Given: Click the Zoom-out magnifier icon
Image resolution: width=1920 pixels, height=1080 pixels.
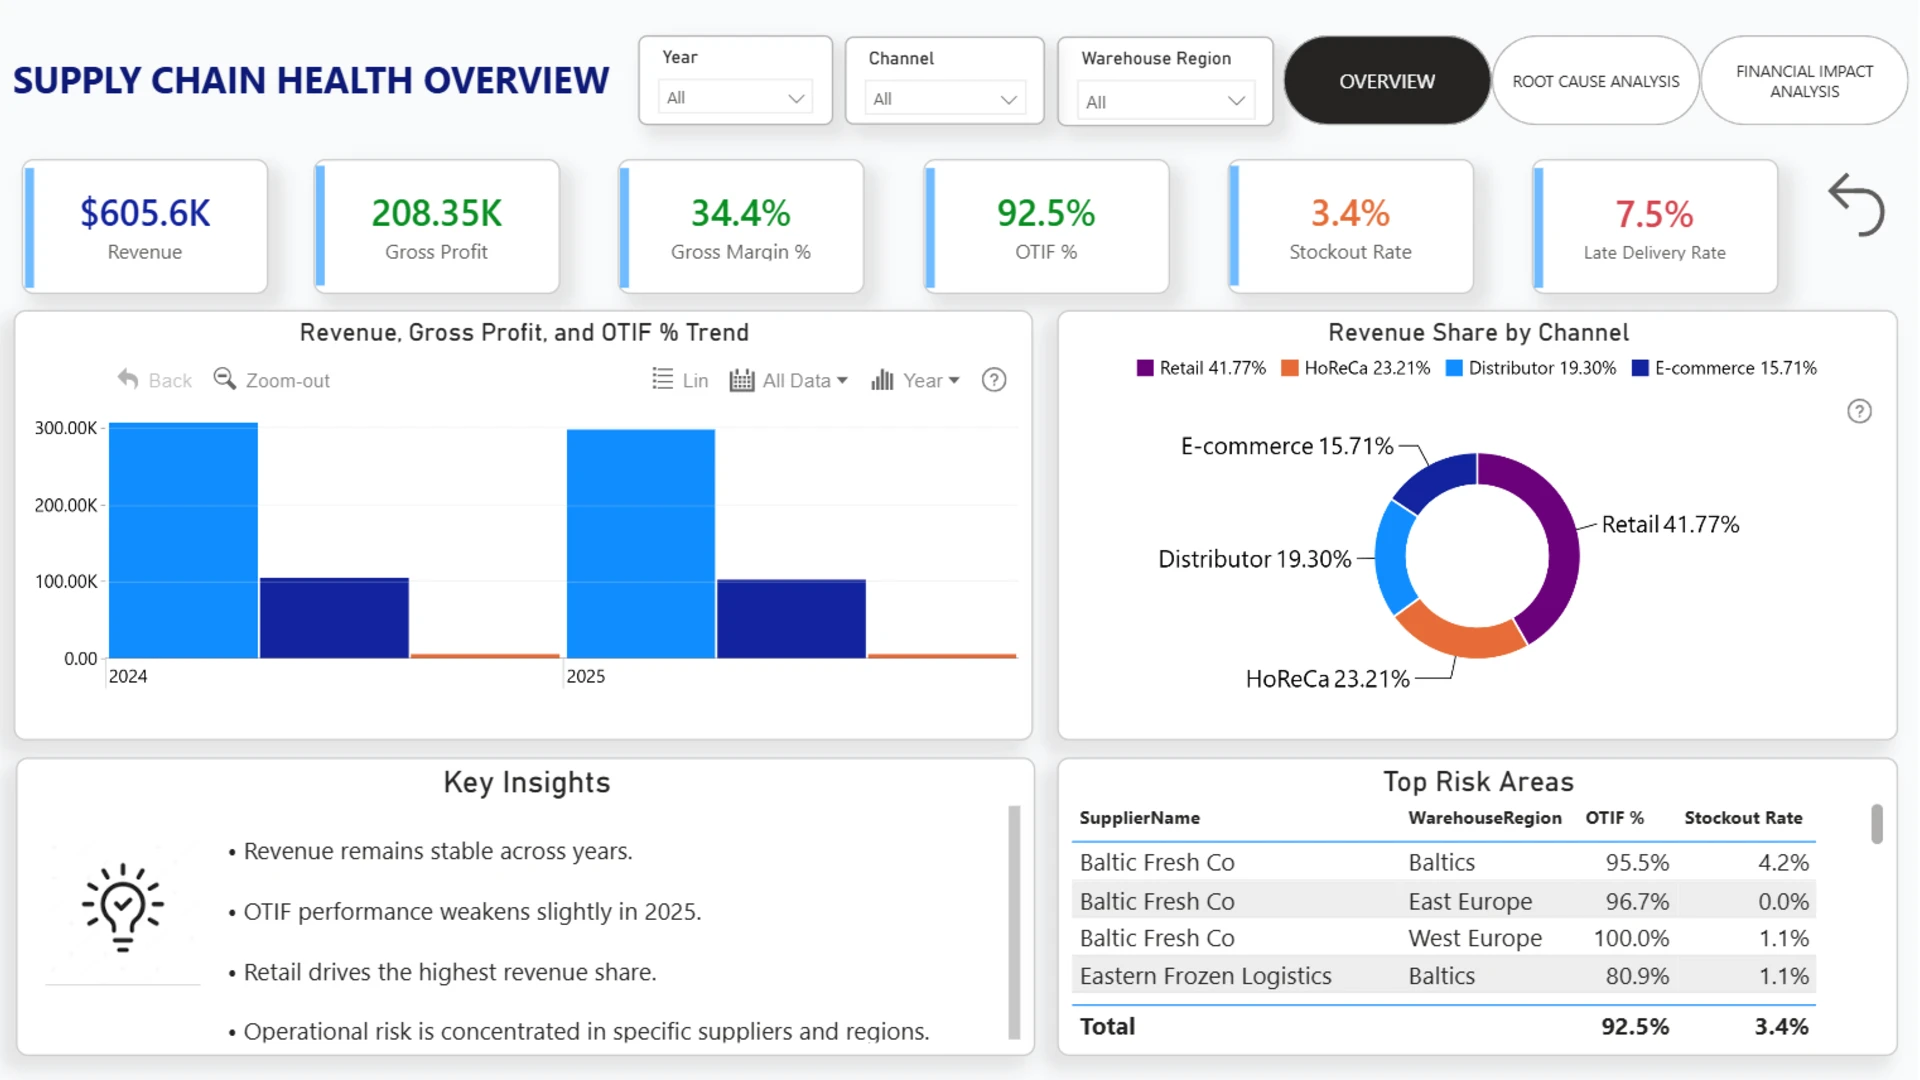Looking at the screenshot, I should 225,379.
